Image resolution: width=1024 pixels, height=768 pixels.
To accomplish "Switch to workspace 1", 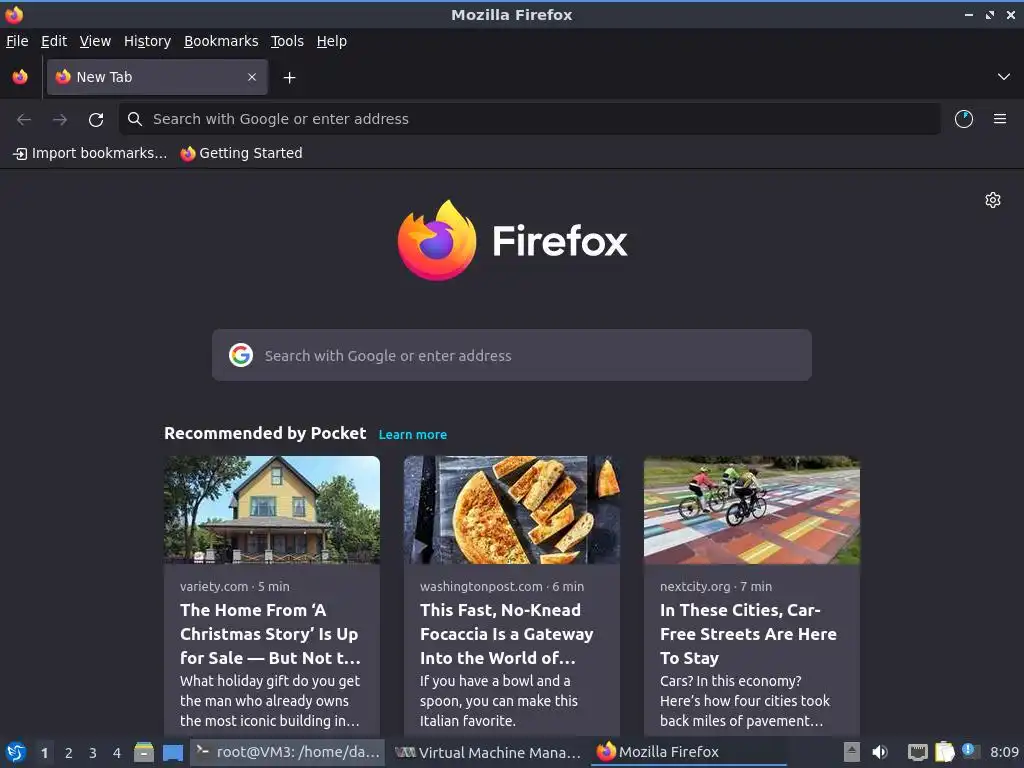I will [x=44, y=753].
